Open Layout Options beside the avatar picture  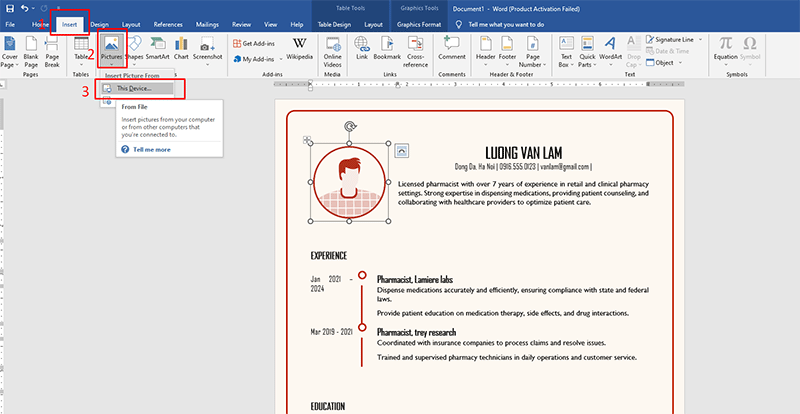(x=402, y=150)
